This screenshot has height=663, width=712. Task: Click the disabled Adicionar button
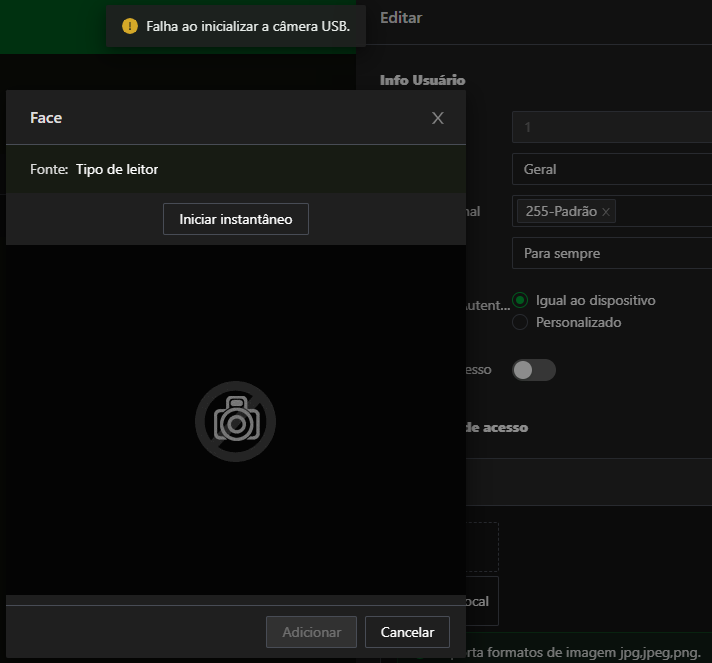[x=312, y=632]
